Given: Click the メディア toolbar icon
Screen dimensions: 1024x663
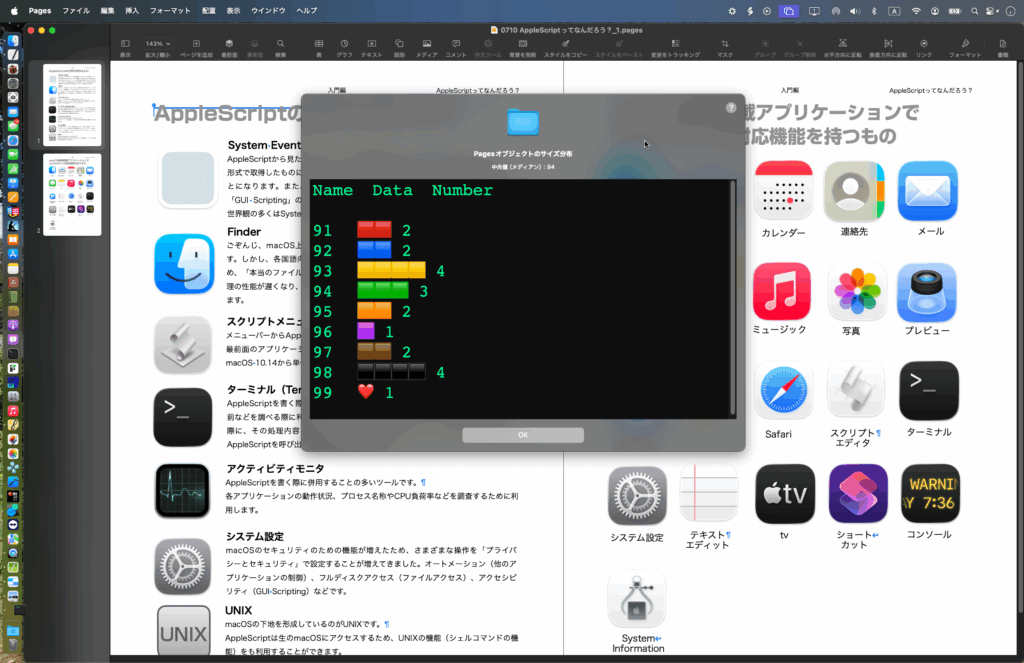Looking at the screenshot, I should click(x=427, y=46).
